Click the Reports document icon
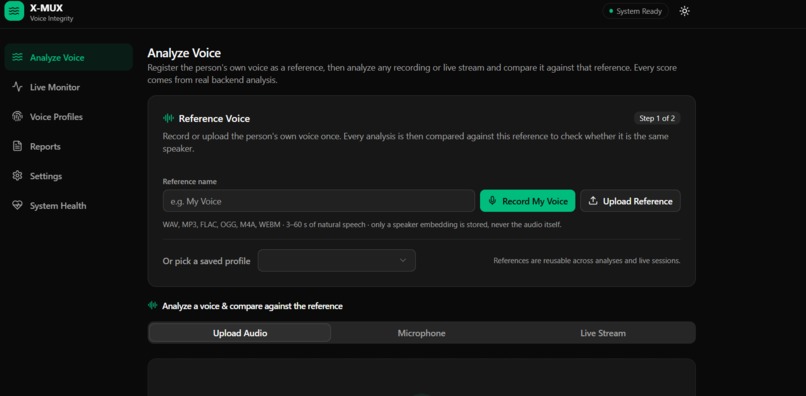This screenshot has width=806, height=396. (17, 147)
